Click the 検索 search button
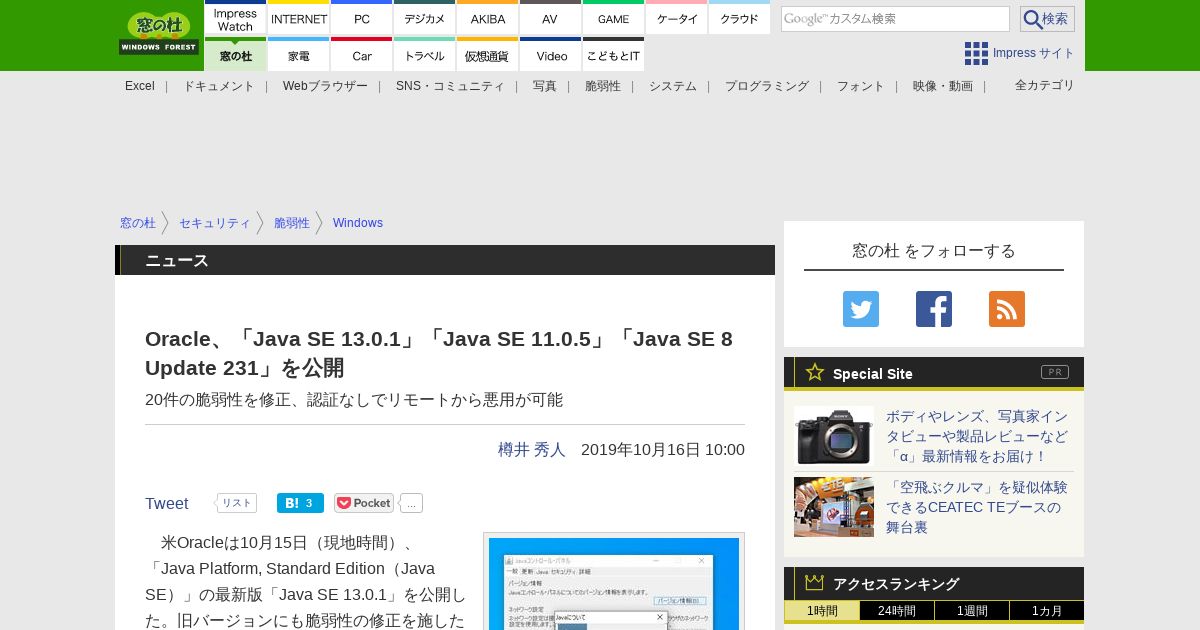 click(1047, 19)
